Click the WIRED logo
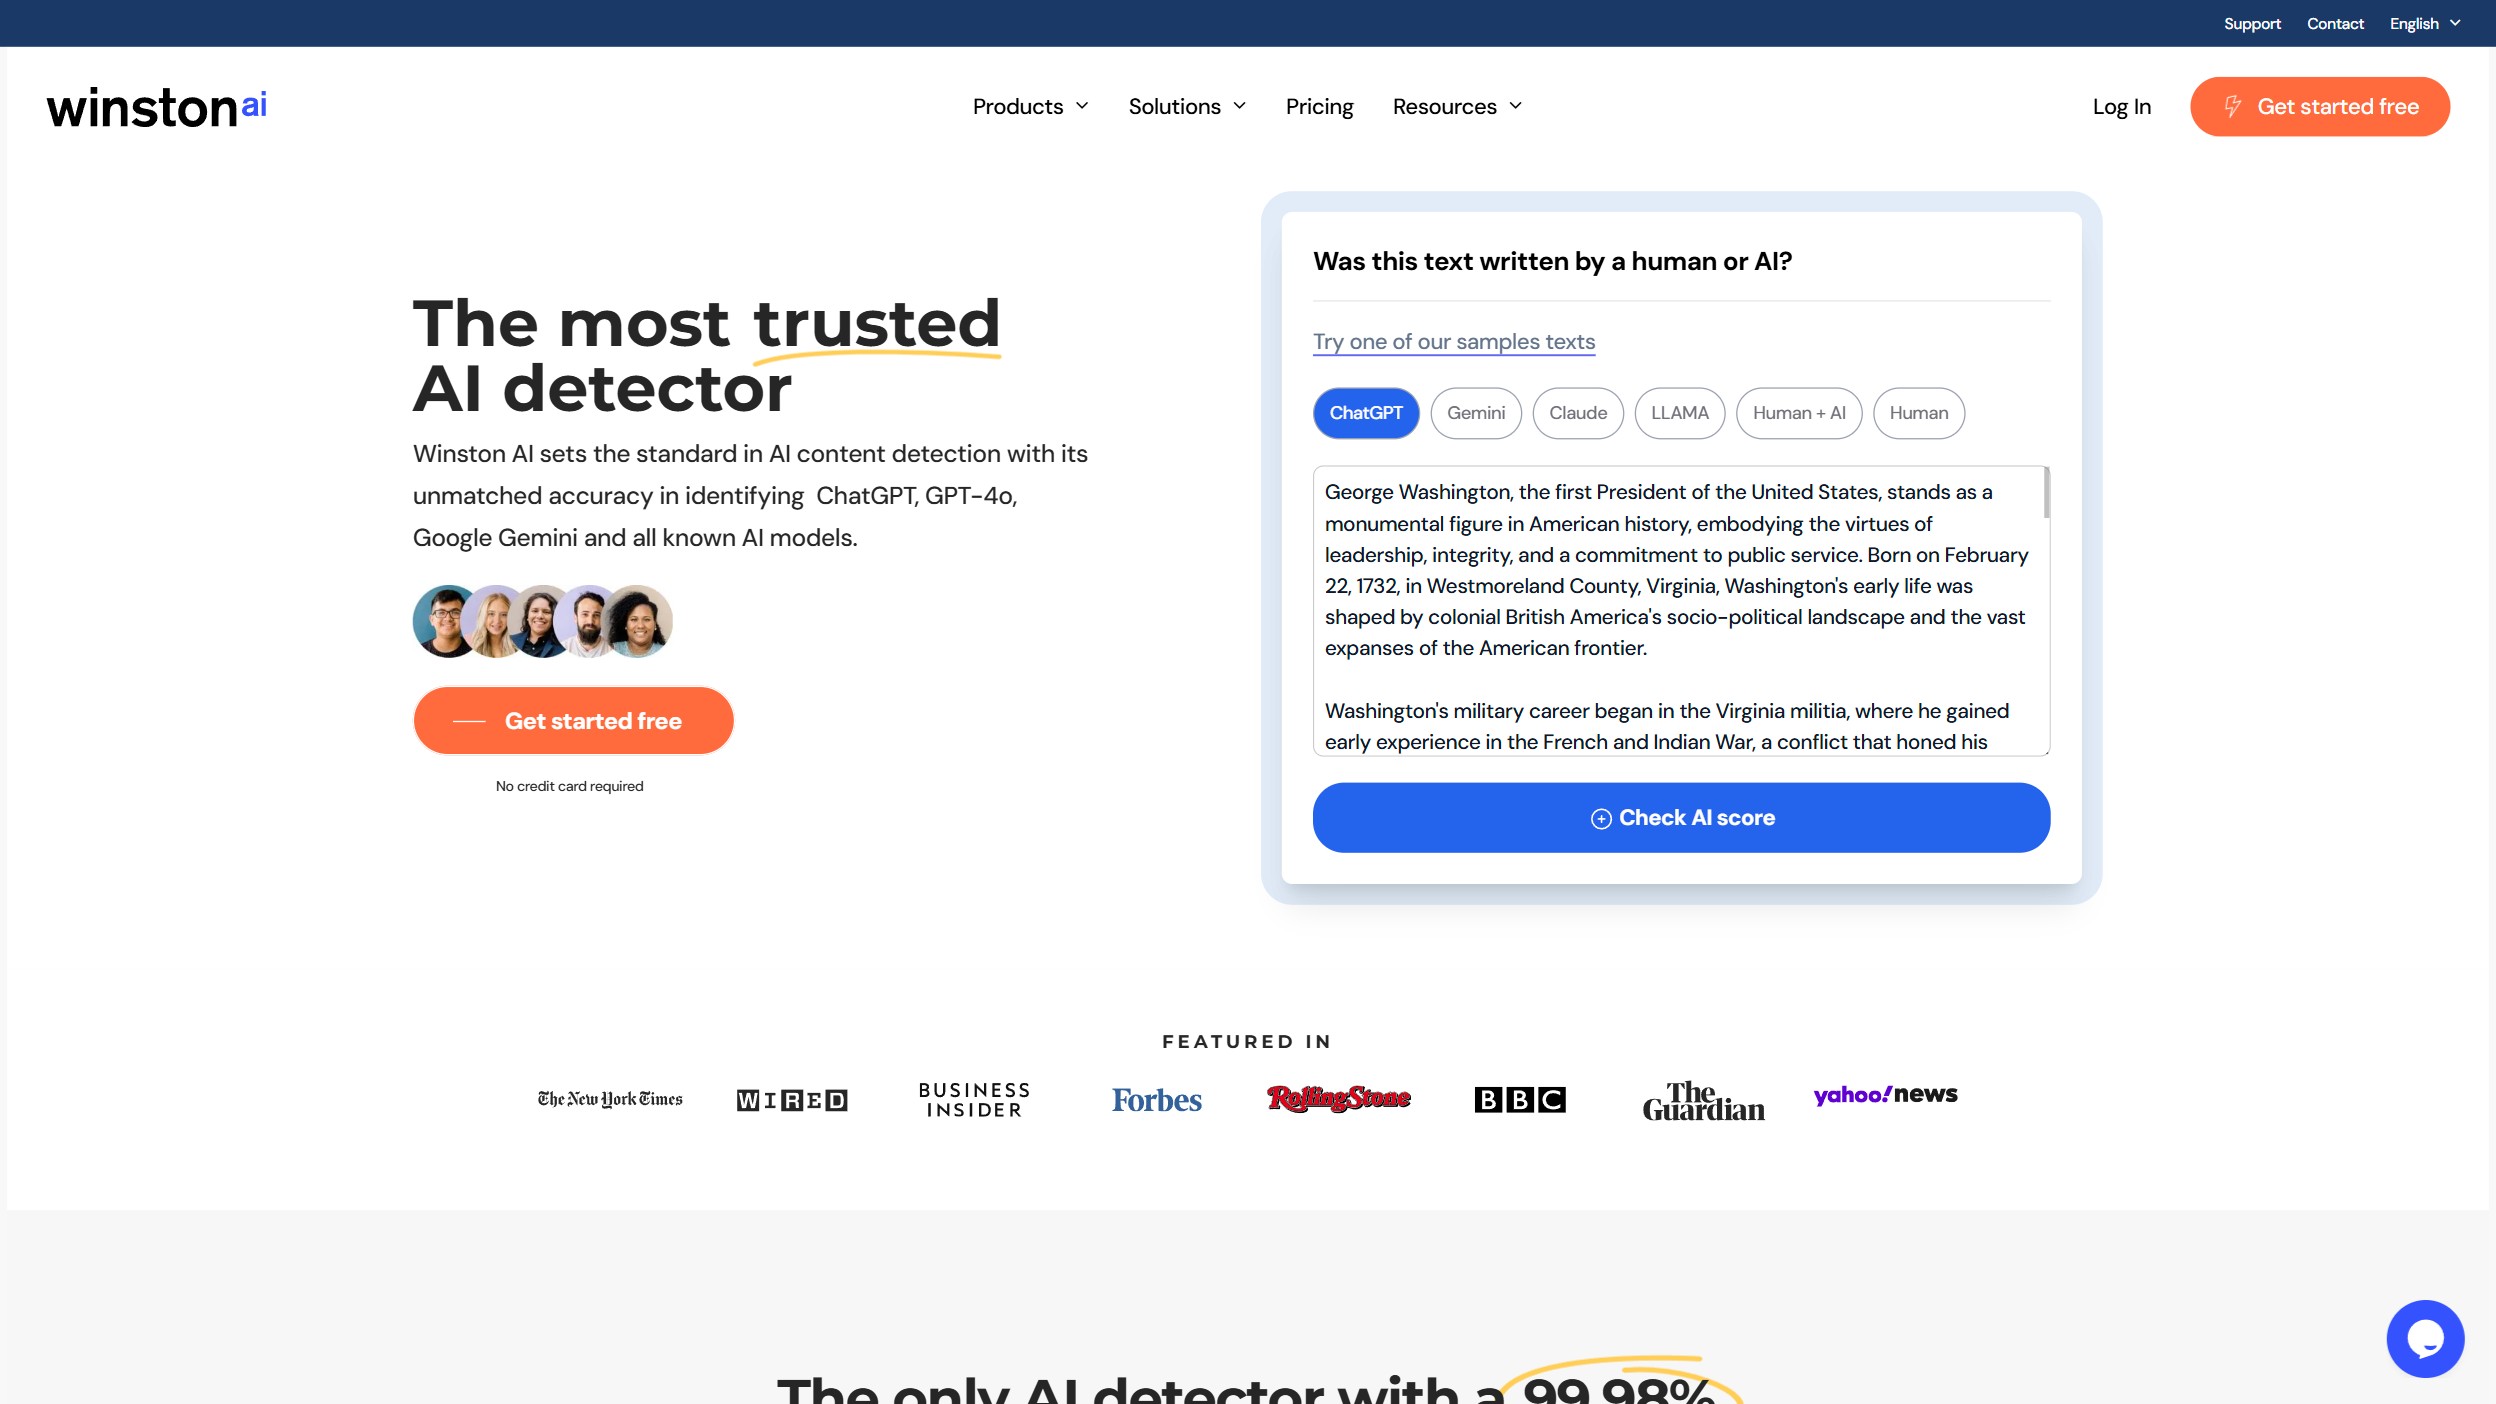This screenshot has height=1404, width=2496. [x=791, y=1100]
